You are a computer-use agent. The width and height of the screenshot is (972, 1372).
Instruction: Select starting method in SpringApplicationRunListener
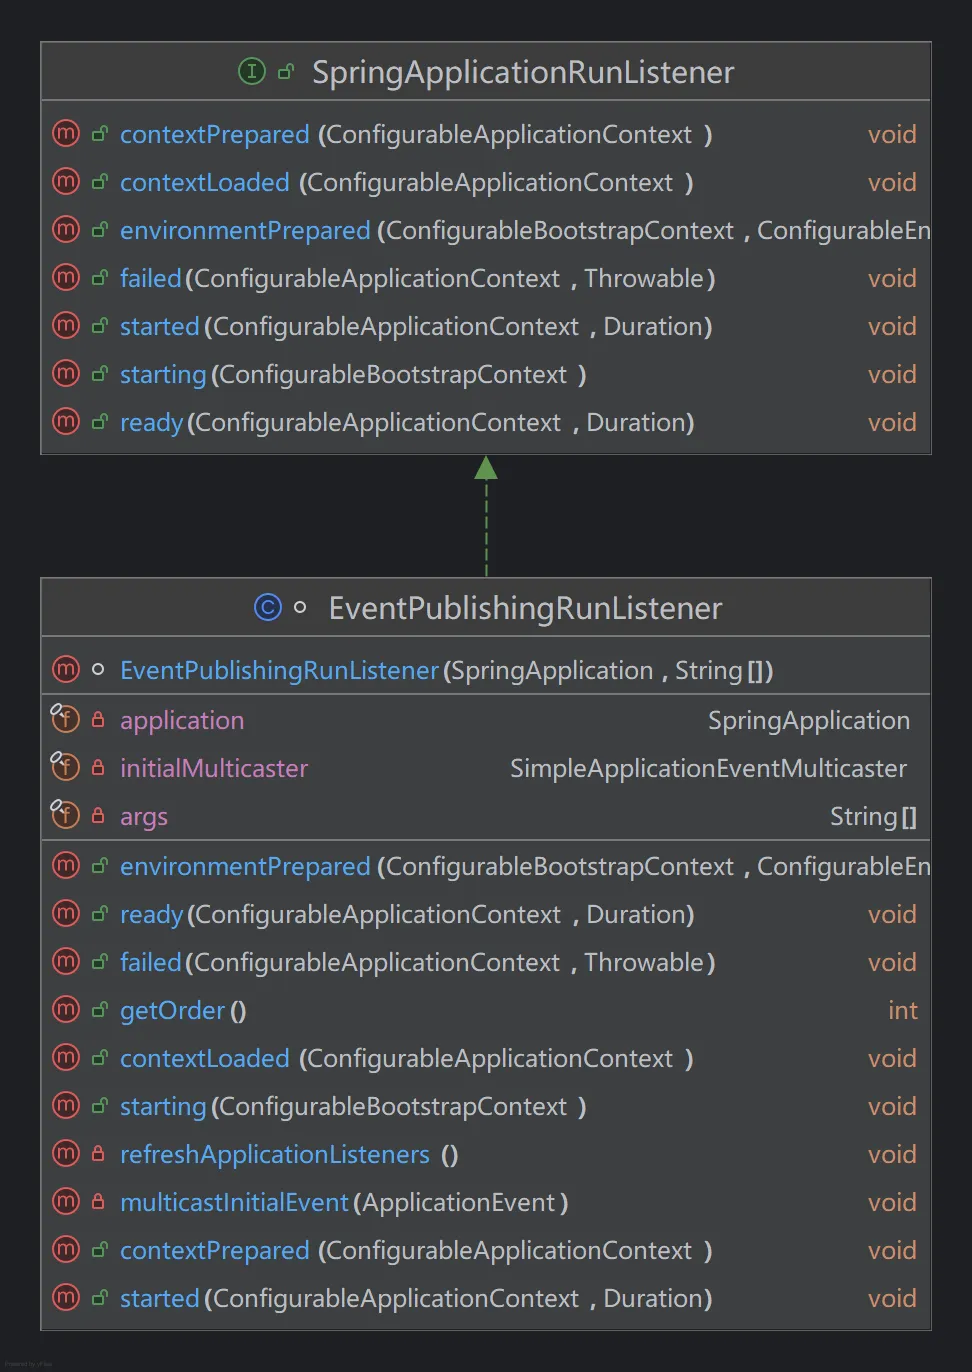[x=163, y=375]
